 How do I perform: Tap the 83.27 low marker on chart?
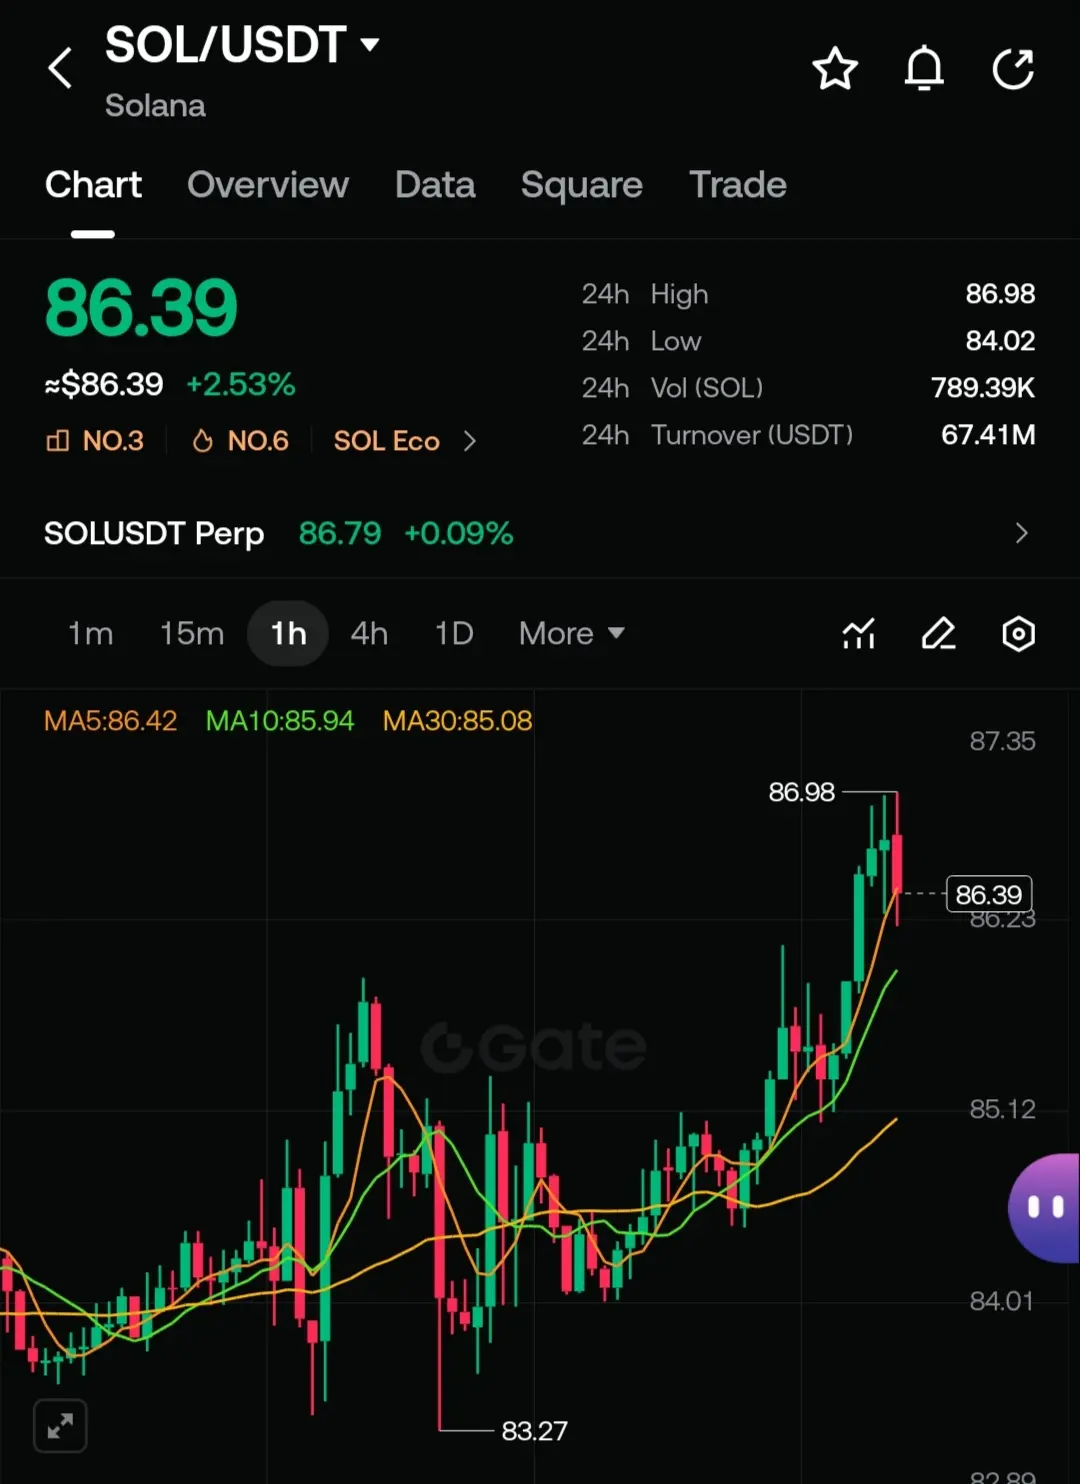[x=534, y=1431]
